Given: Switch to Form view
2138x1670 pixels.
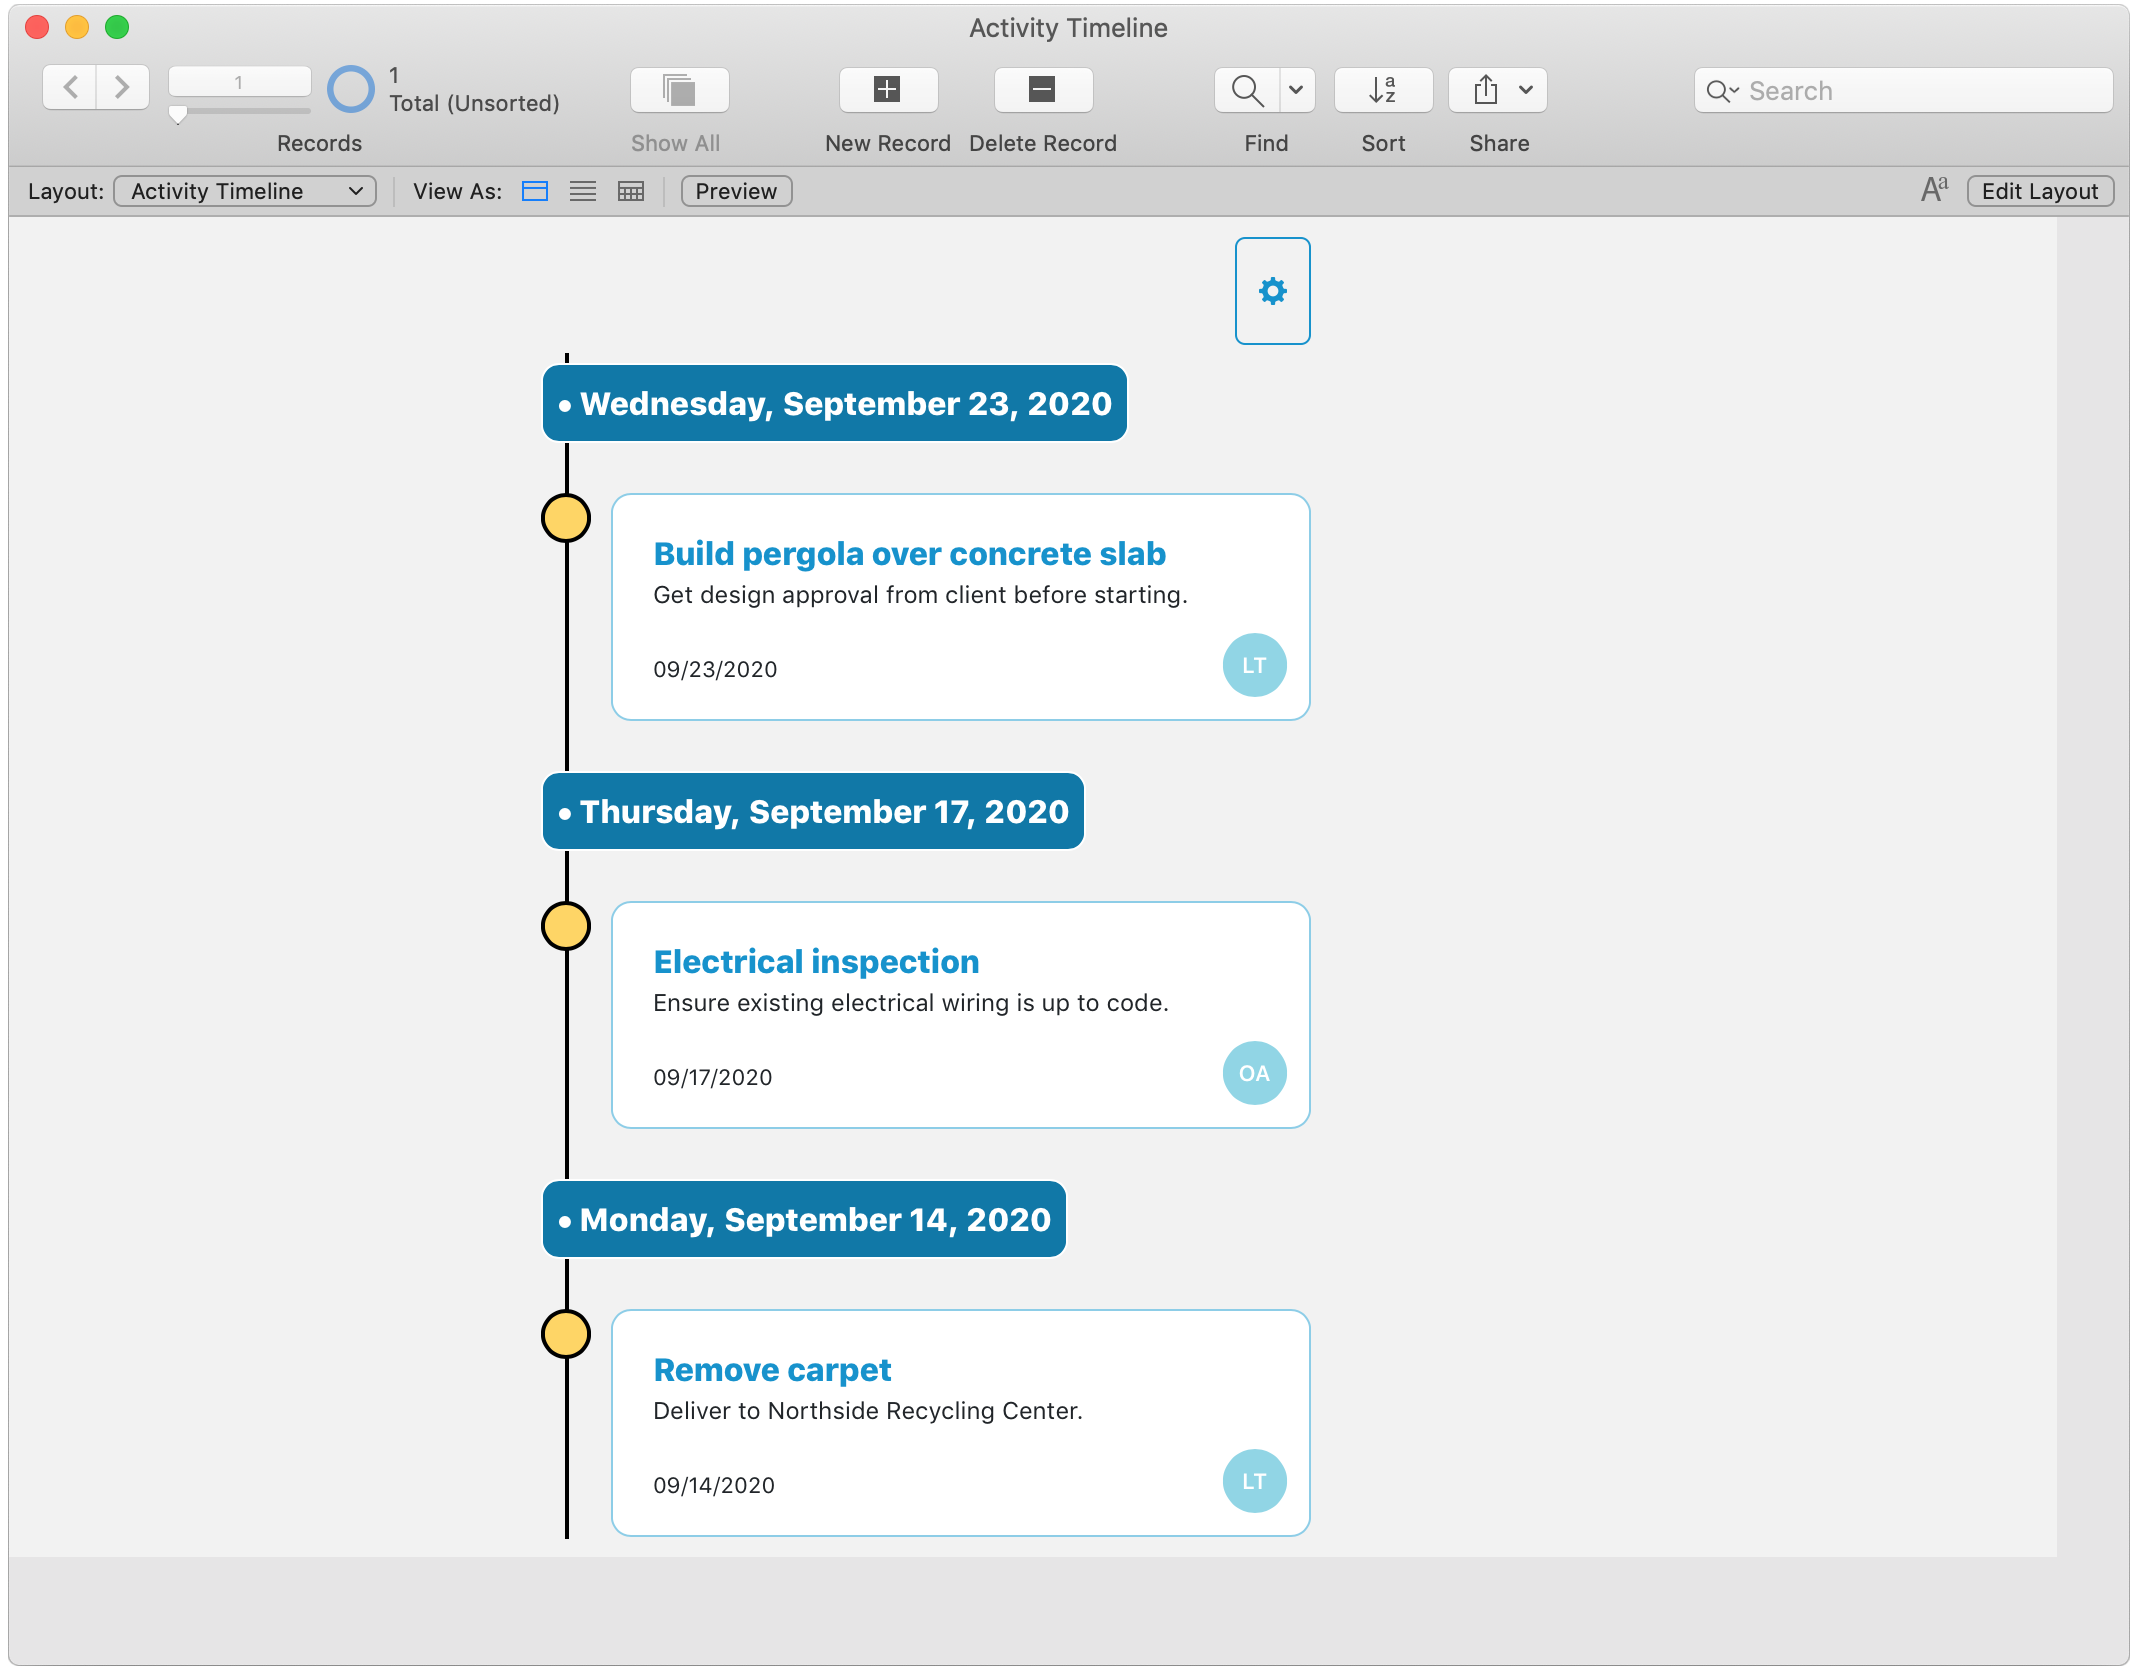Looking at the screenshot, I should (535, 191).
